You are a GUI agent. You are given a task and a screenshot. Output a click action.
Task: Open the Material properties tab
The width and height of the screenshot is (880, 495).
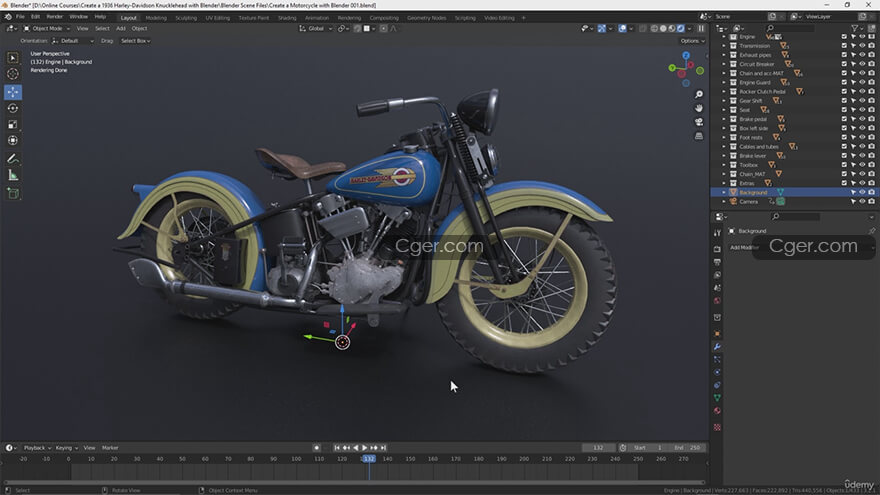[x=717, y=411]
